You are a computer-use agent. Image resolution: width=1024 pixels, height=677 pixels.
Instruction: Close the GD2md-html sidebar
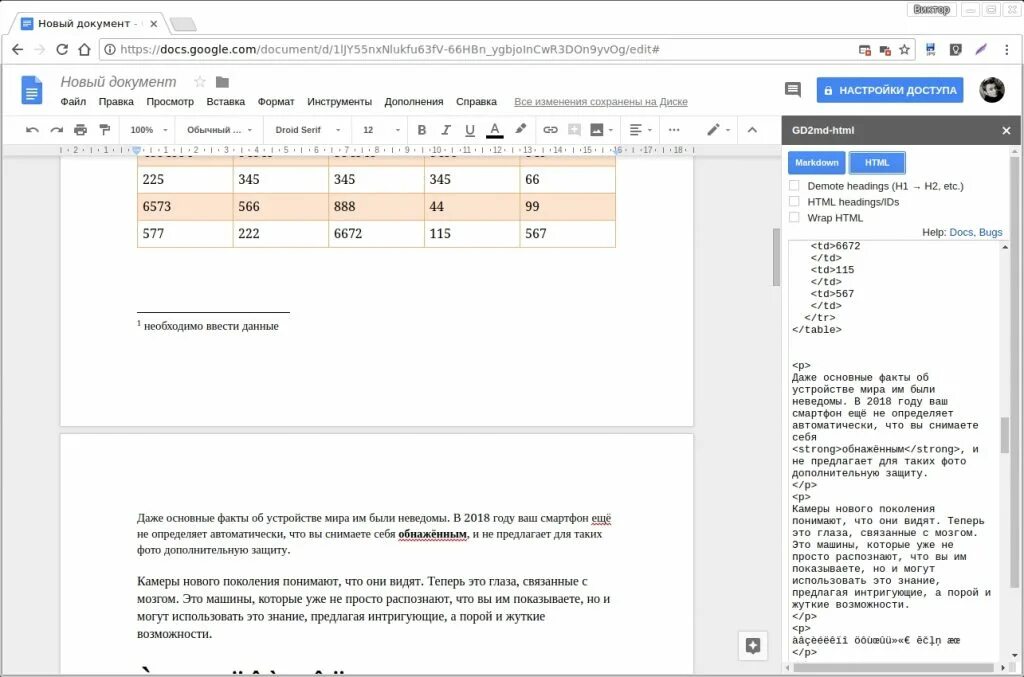(1006, 131)
